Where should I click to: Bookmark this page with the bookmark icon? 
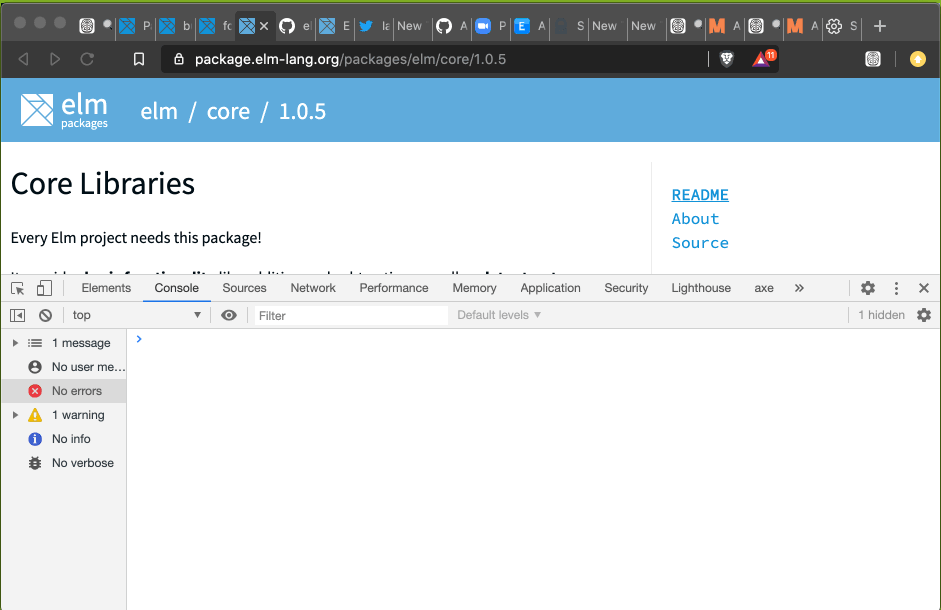pyautogui.click(x=139, y=59)
